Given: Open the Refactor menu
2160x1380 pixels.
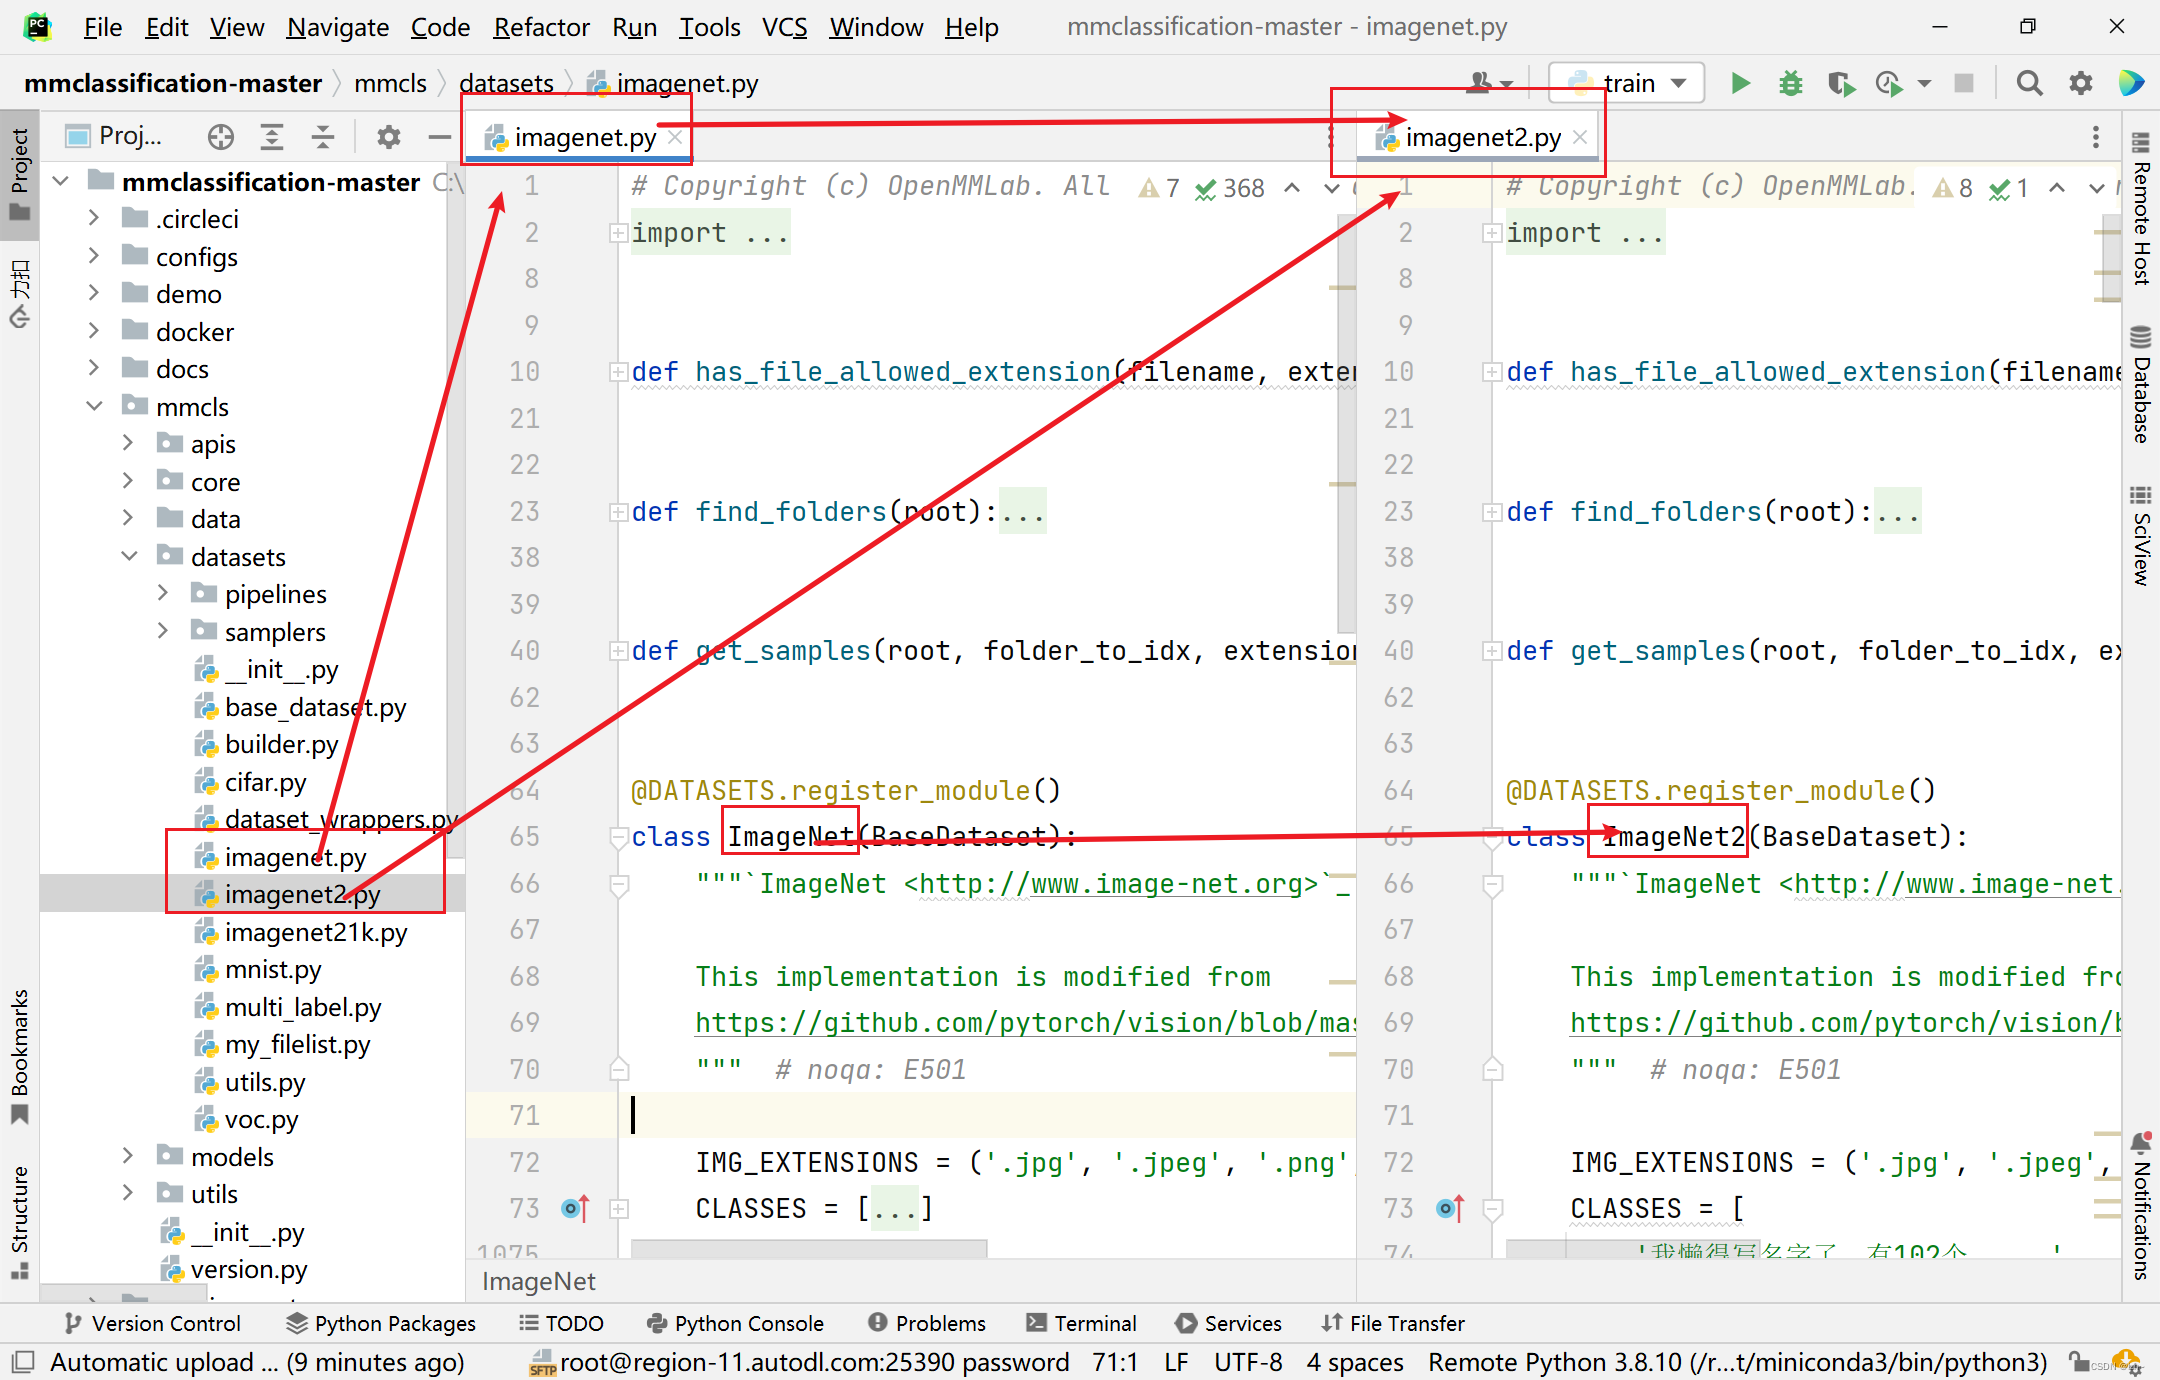Looking at the screenshot, I should point(541,27).
